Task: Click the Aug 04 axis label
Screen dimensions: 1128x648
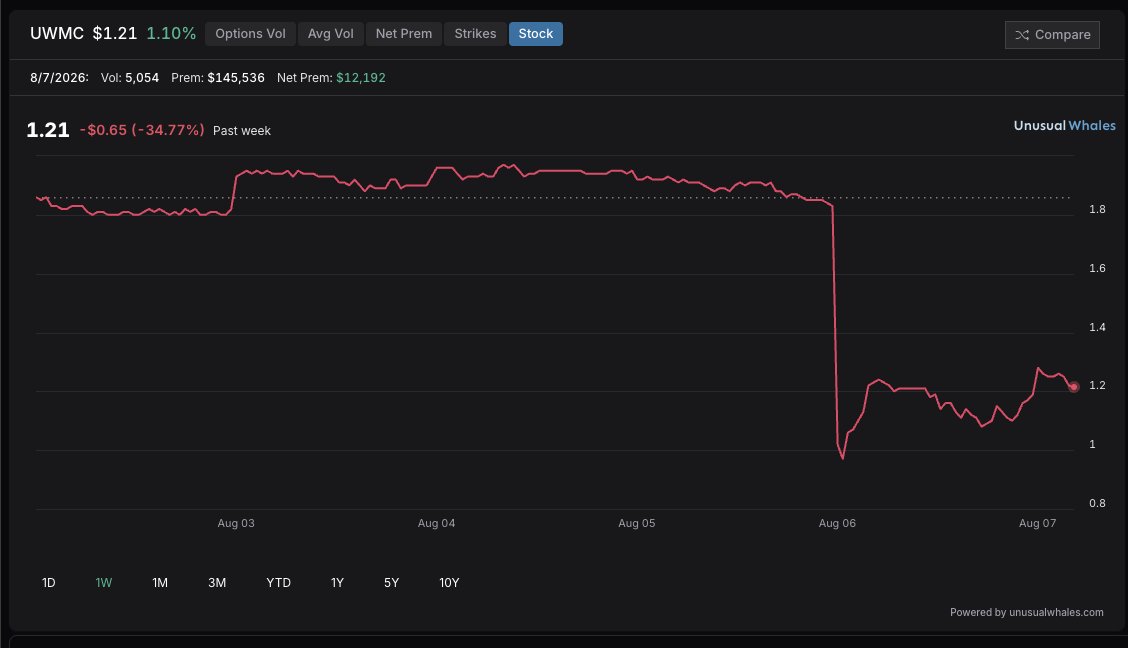Action: [x=436, y=524]
